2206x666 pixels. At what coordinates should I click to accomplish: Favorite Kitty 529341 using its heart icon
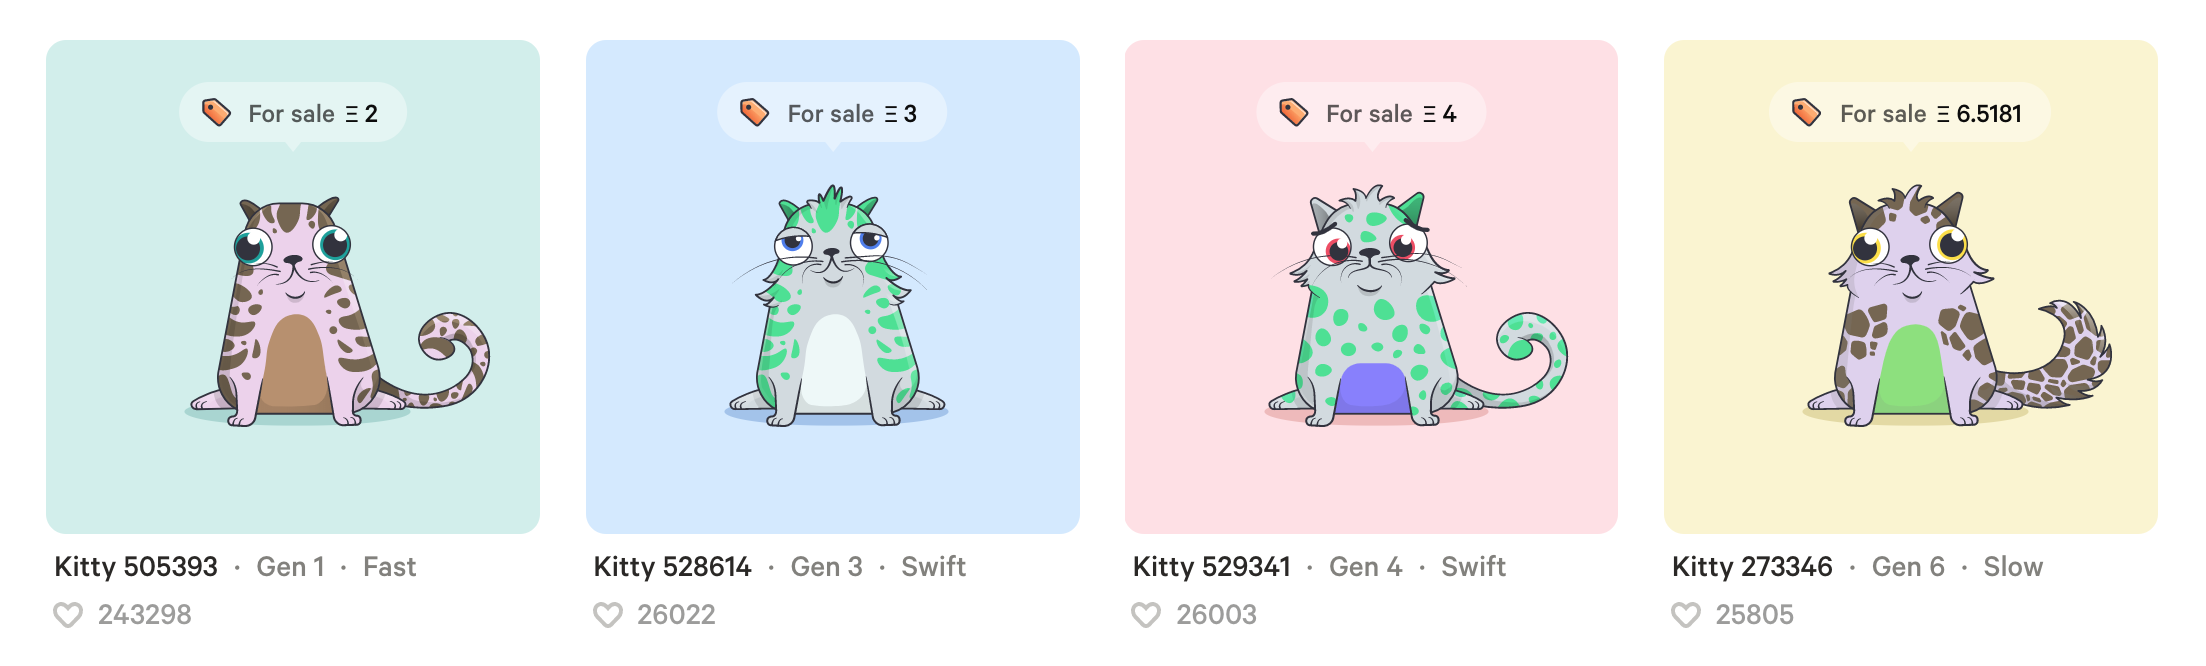1146,615
